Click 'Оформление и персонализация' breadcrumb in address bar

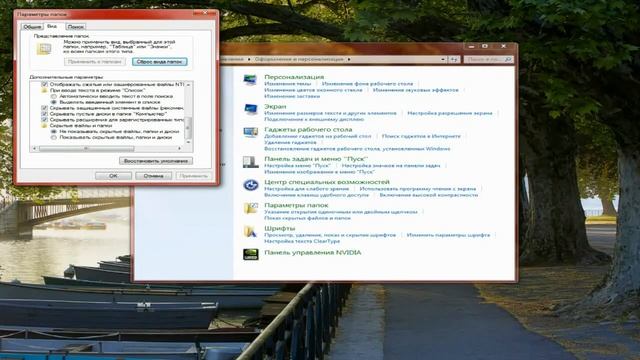tap(299, 60)
